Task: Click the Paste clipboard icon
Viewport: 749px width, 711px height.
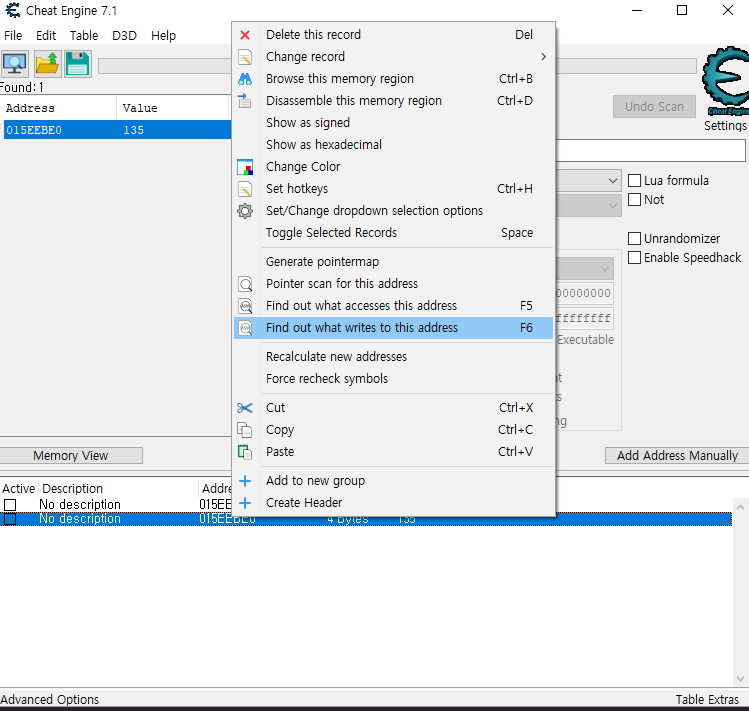Action: coord(245,452)
